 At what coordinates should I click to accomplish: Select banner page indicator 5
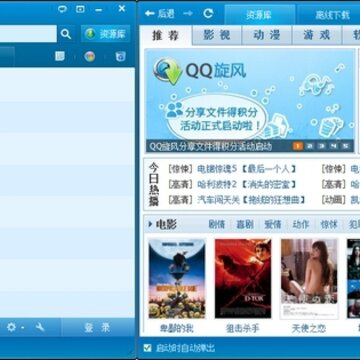click(x=345, y=146)
